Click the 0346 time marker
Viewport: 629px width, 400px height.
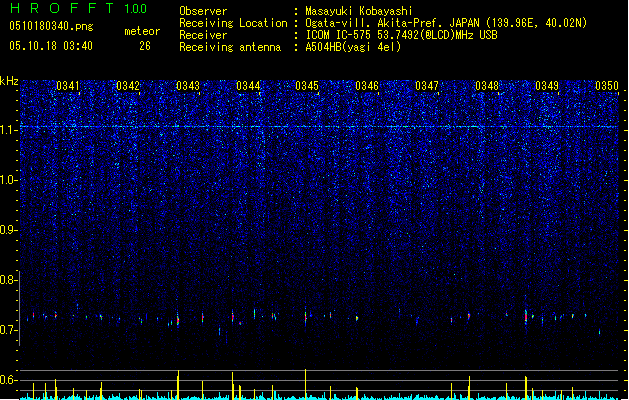367,85
